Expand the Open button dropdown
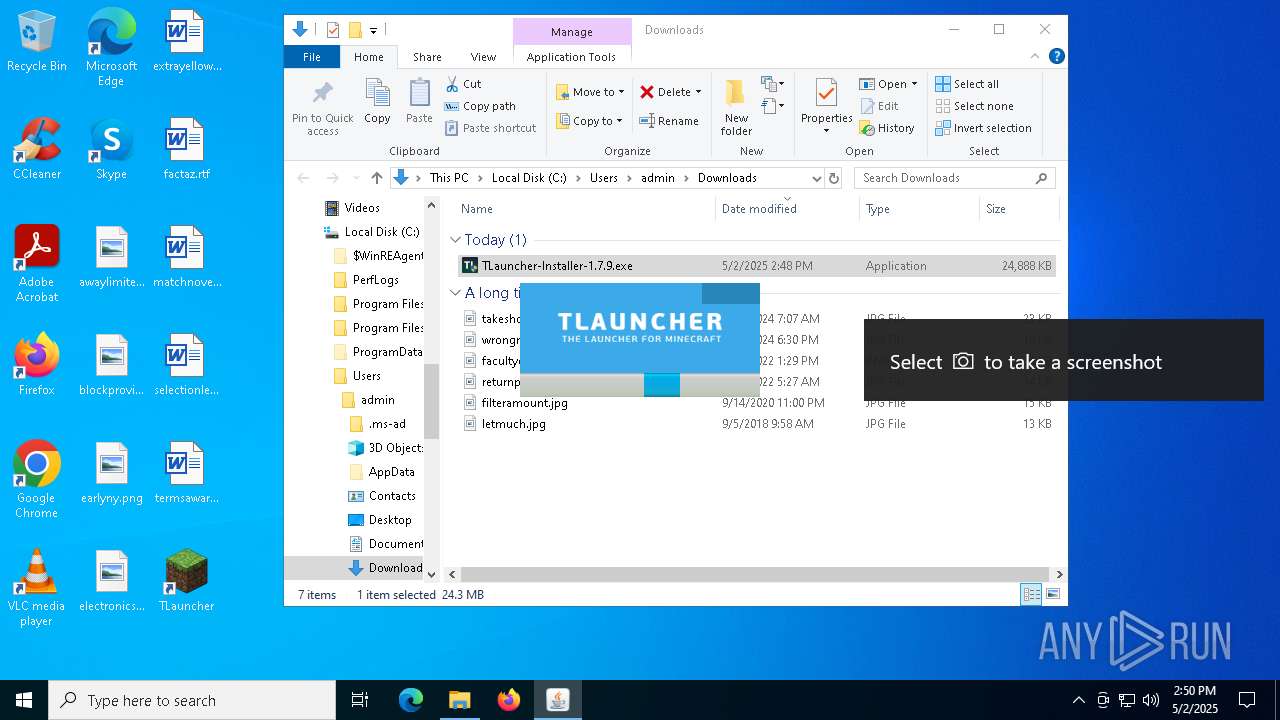 [914, 84]
